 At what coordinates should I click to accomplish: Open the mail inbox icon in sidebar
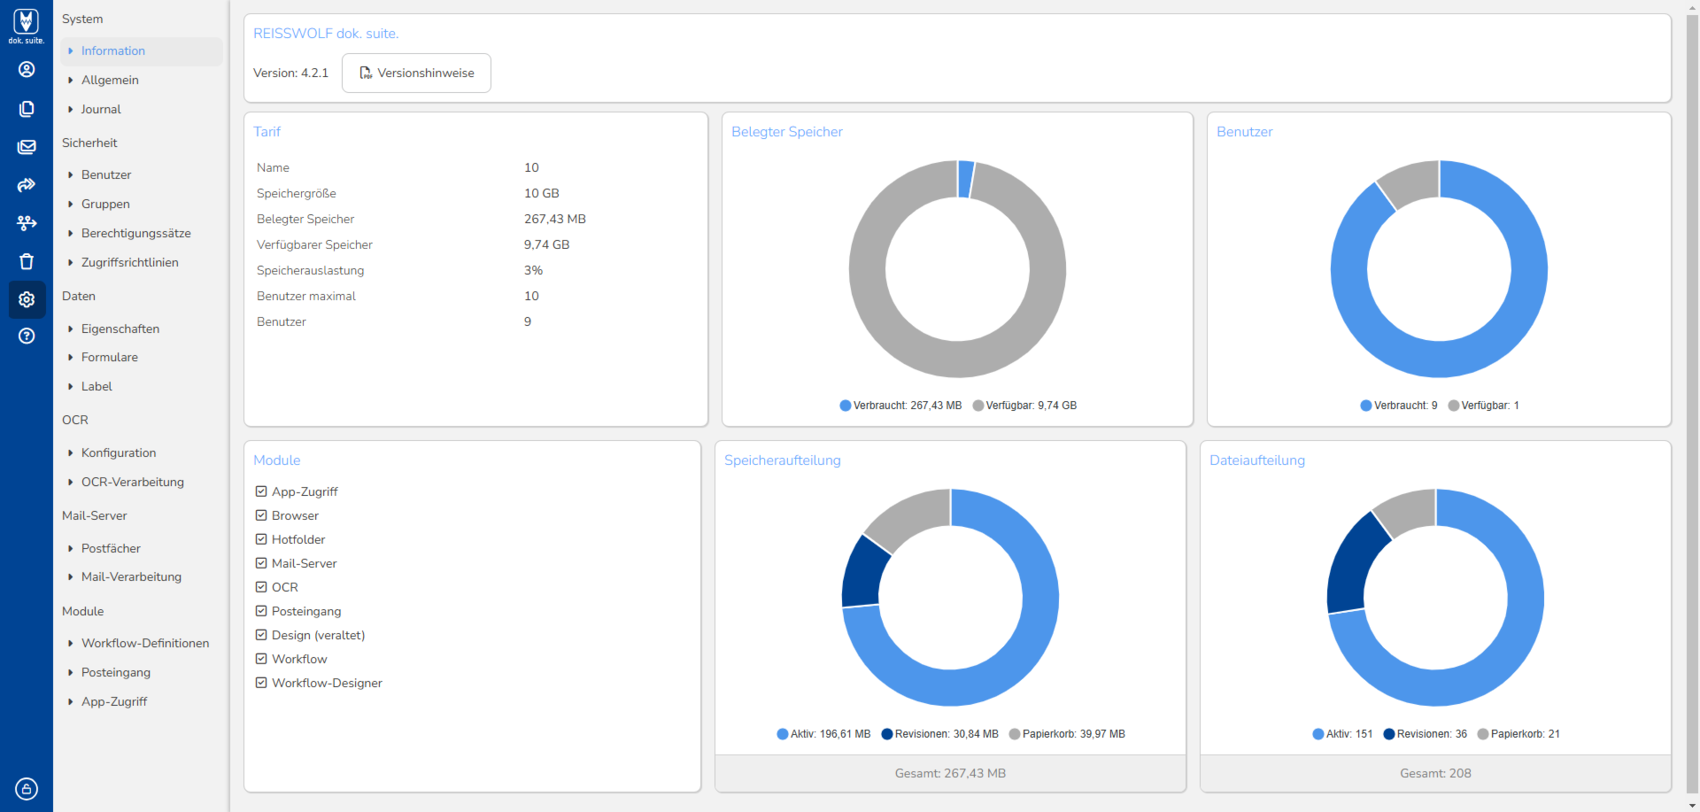point(26,147)
